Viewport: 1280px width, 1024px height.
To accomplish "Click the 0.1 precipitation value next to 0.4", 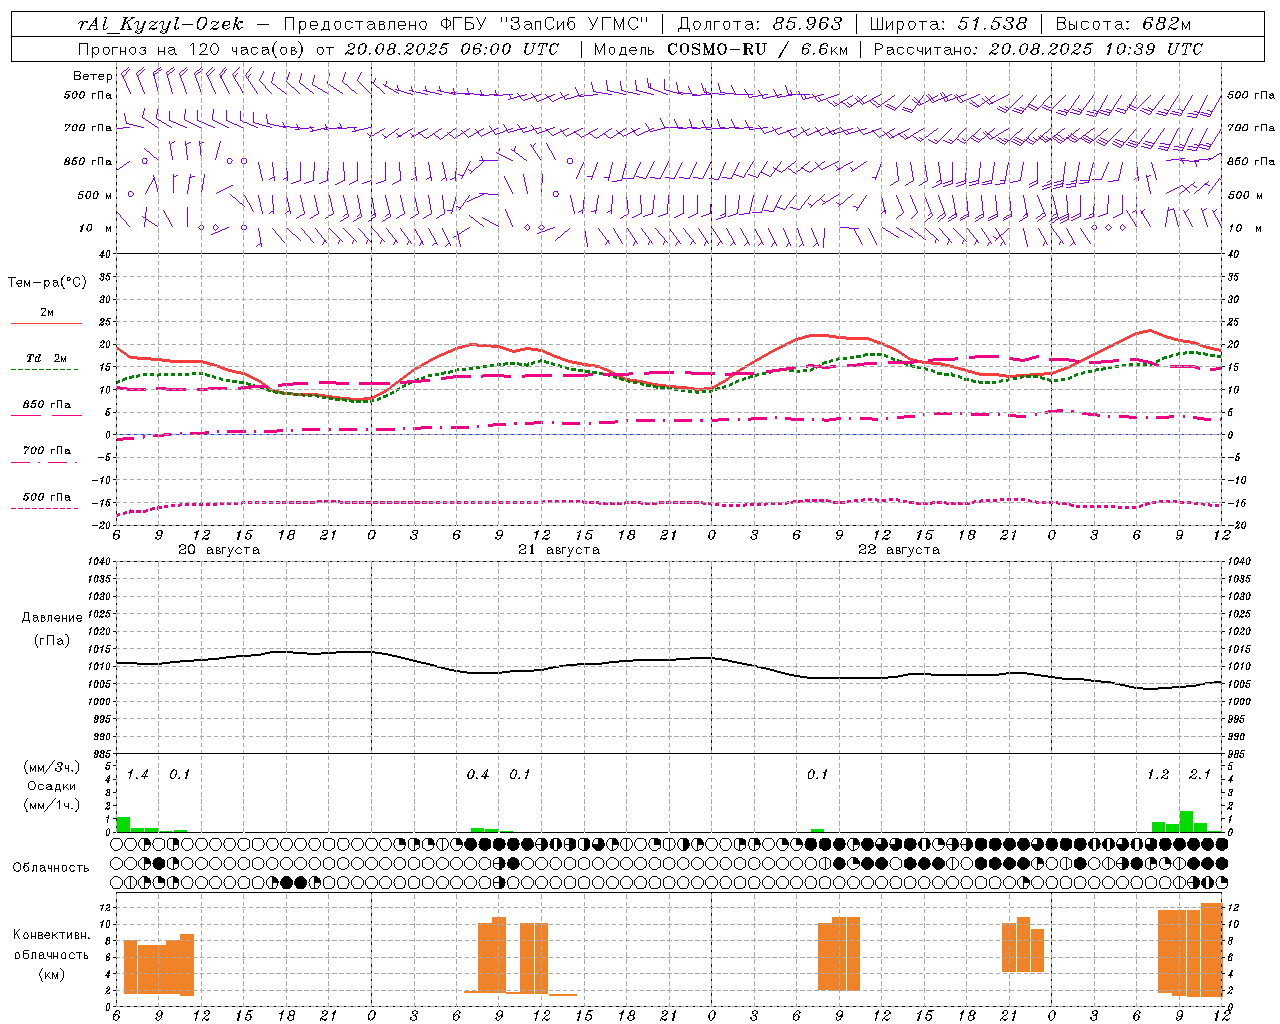I will click(x=520, y=775).
